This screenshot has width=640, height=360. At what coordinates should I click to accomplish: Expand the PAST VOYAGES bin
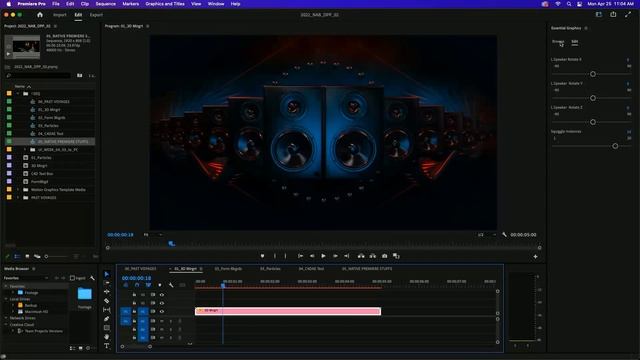(x=18, y=198)
